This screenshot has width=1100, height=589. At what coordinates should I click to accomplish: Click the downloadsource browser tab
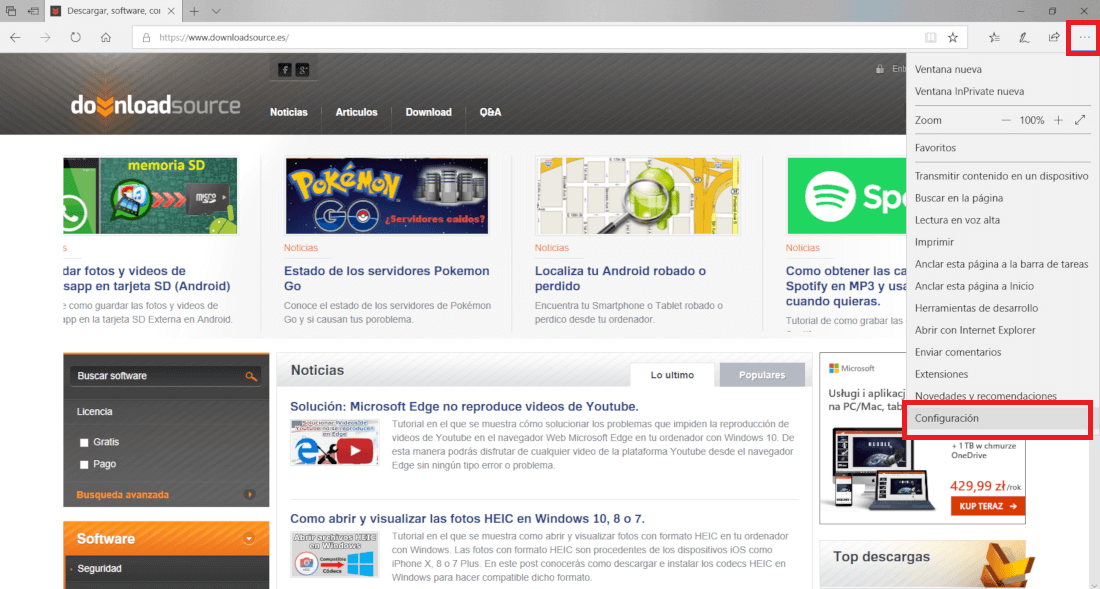tap(112, 11)
